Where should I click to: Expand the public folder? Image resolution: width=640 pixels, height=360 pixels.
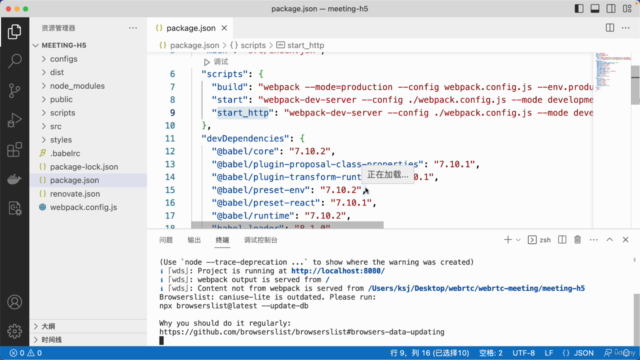pos(88,99)
